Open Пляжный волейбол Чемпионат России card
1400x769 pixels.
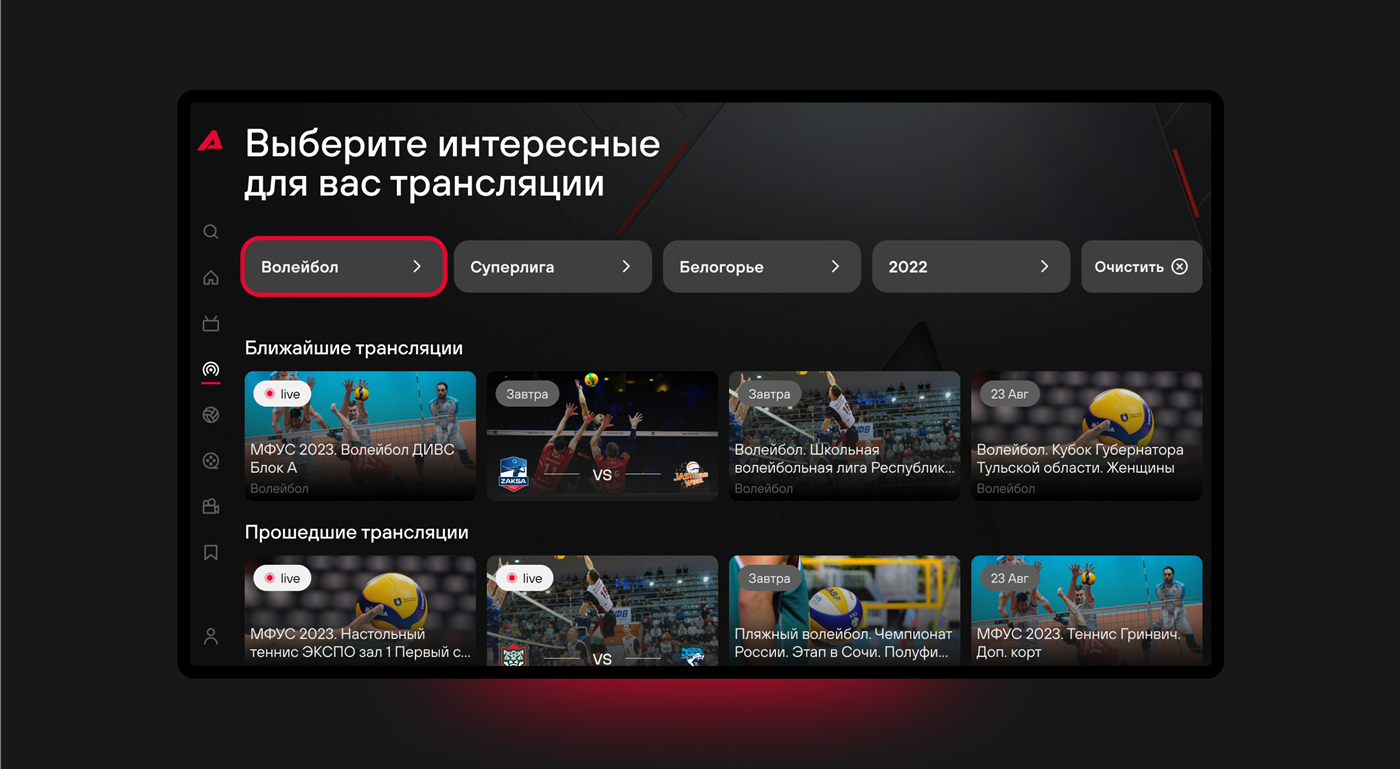[x=844, y=611]
